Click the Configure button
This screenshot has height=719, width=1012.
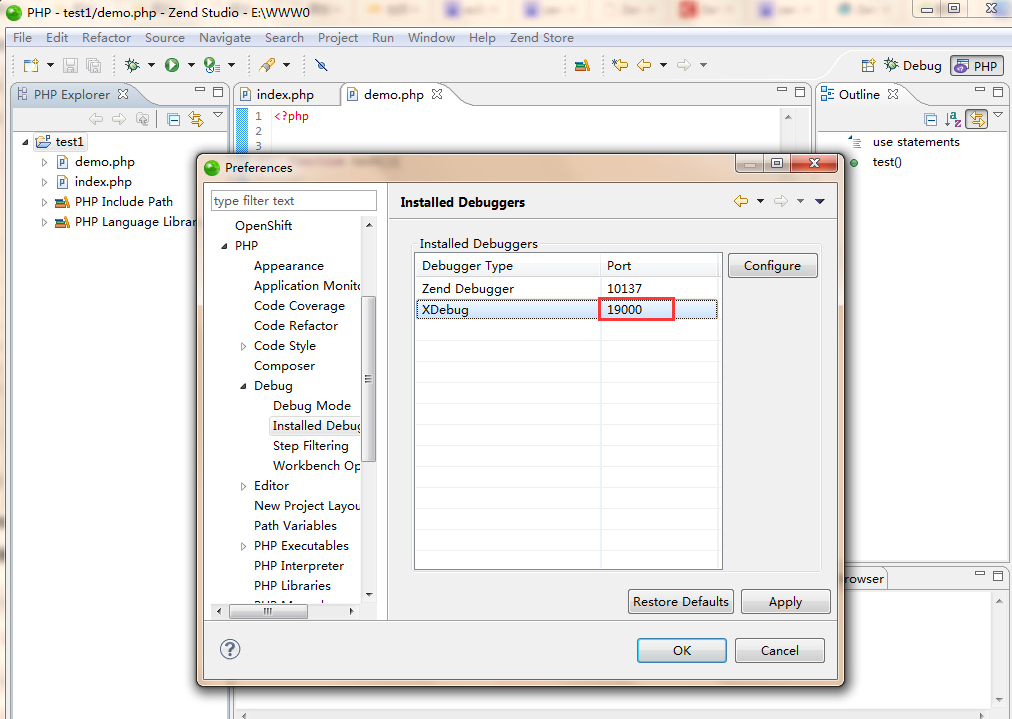pyautogui.click(x=772, y=265)
